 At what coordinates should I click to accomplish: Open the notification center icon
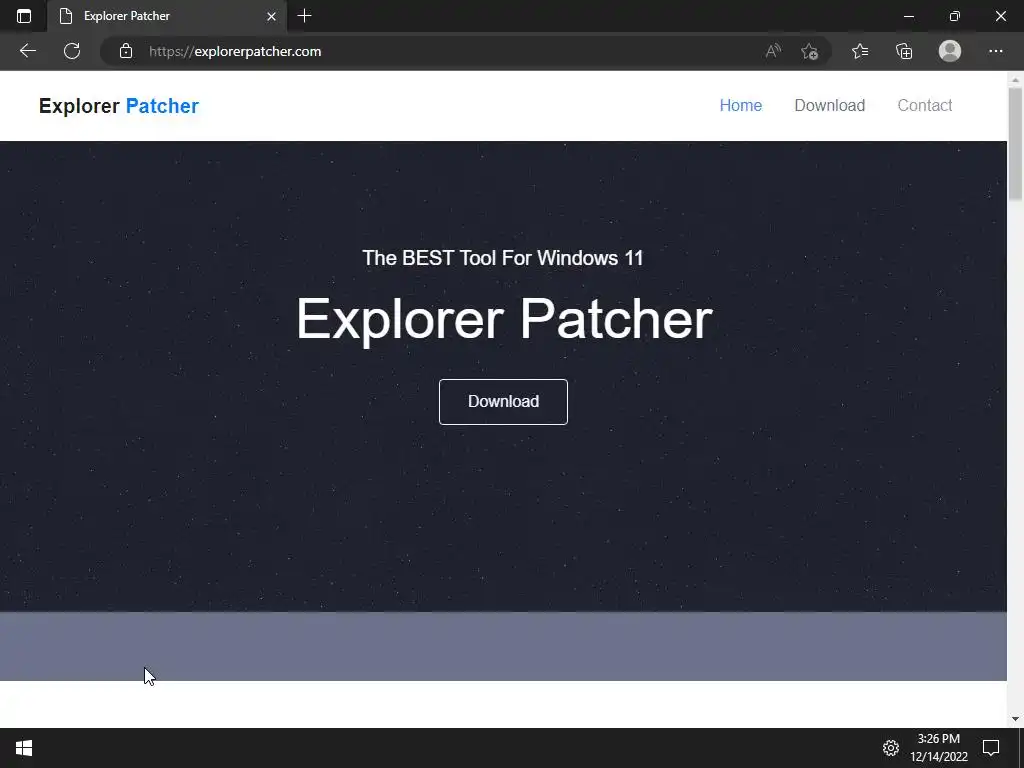991,748
